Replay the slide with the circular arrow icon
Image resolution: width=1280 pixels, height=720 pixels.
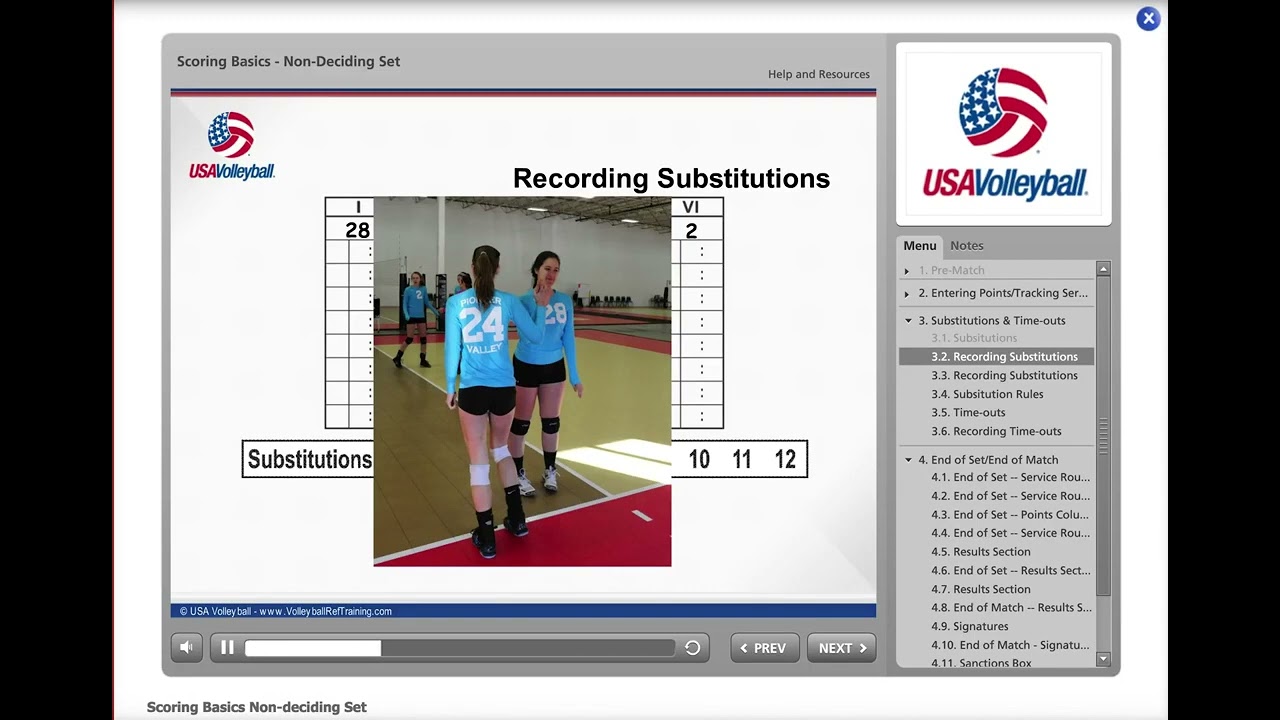[692, 648]
